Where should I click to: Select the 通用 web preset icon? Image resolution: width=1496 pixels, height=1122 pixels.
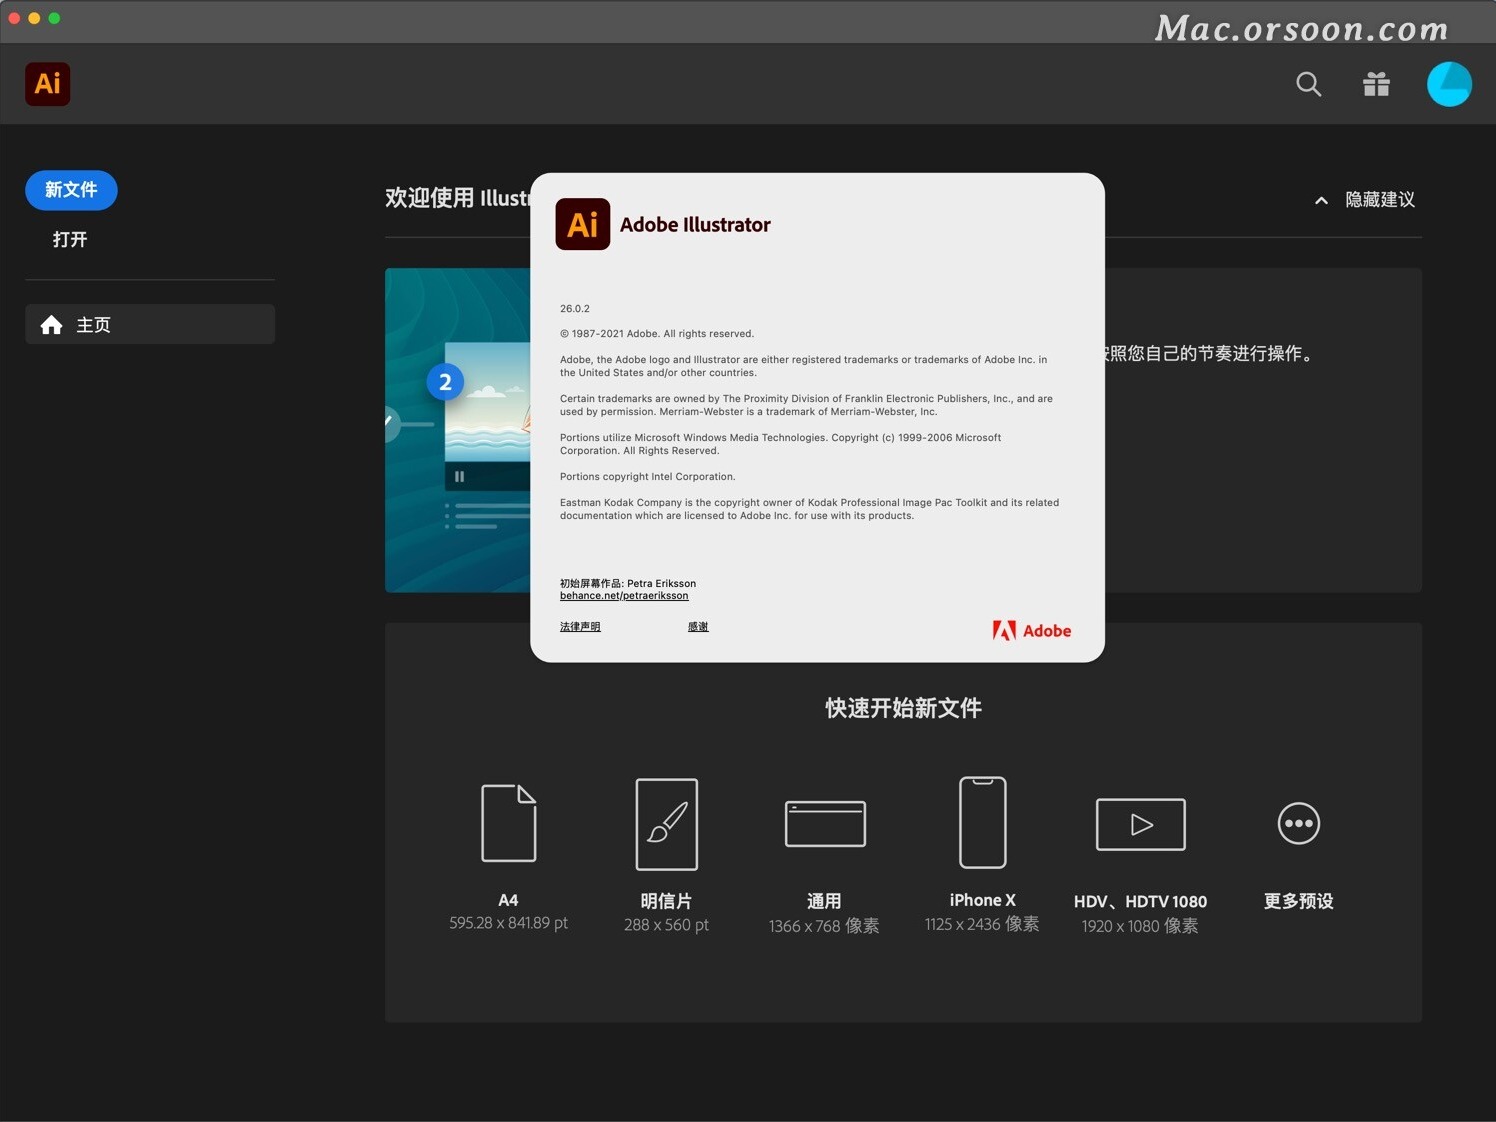click(824, 824)
